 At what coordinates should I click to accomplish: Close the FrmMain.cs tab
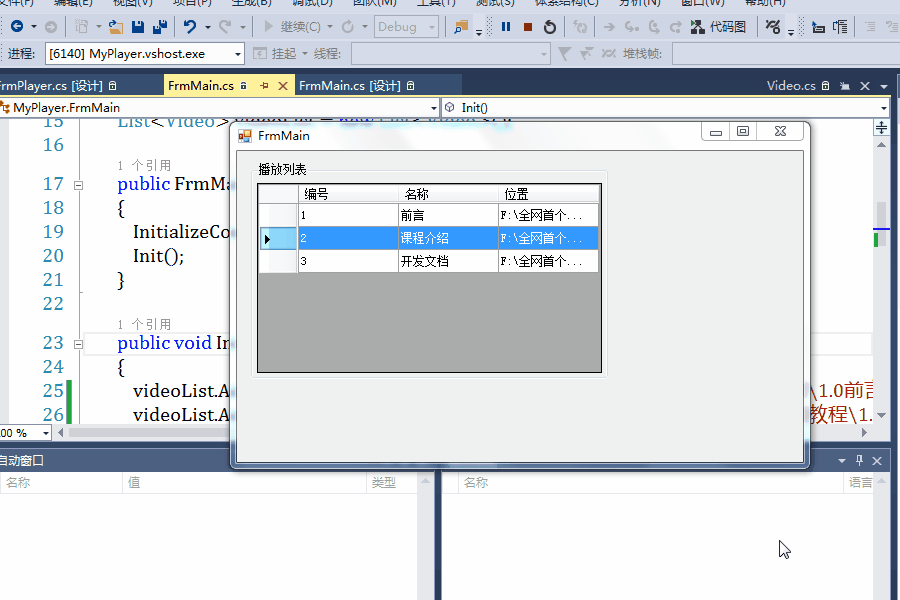[x=283, y=86]
